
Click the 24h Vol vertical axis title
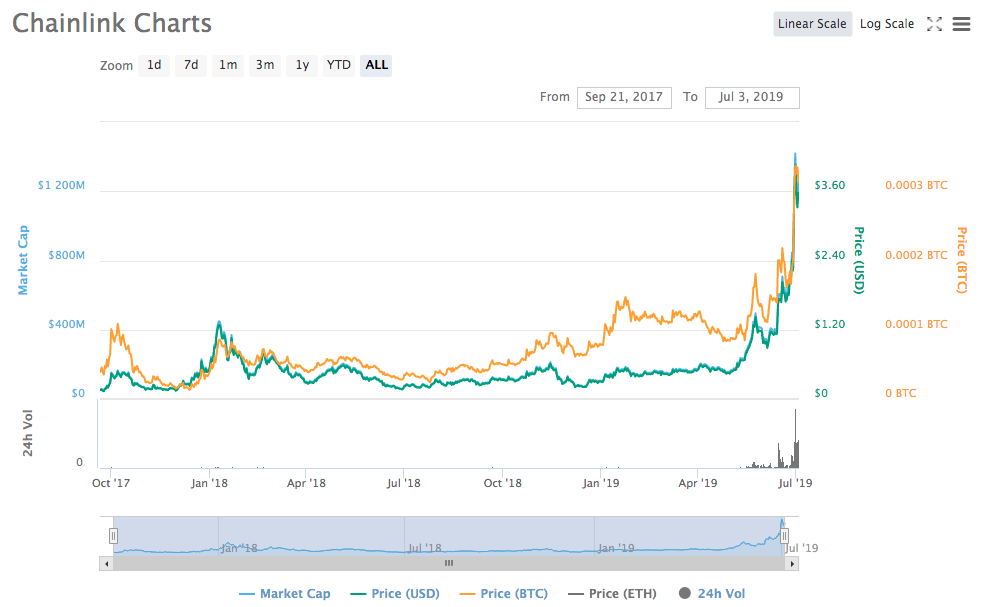point(27,433)
